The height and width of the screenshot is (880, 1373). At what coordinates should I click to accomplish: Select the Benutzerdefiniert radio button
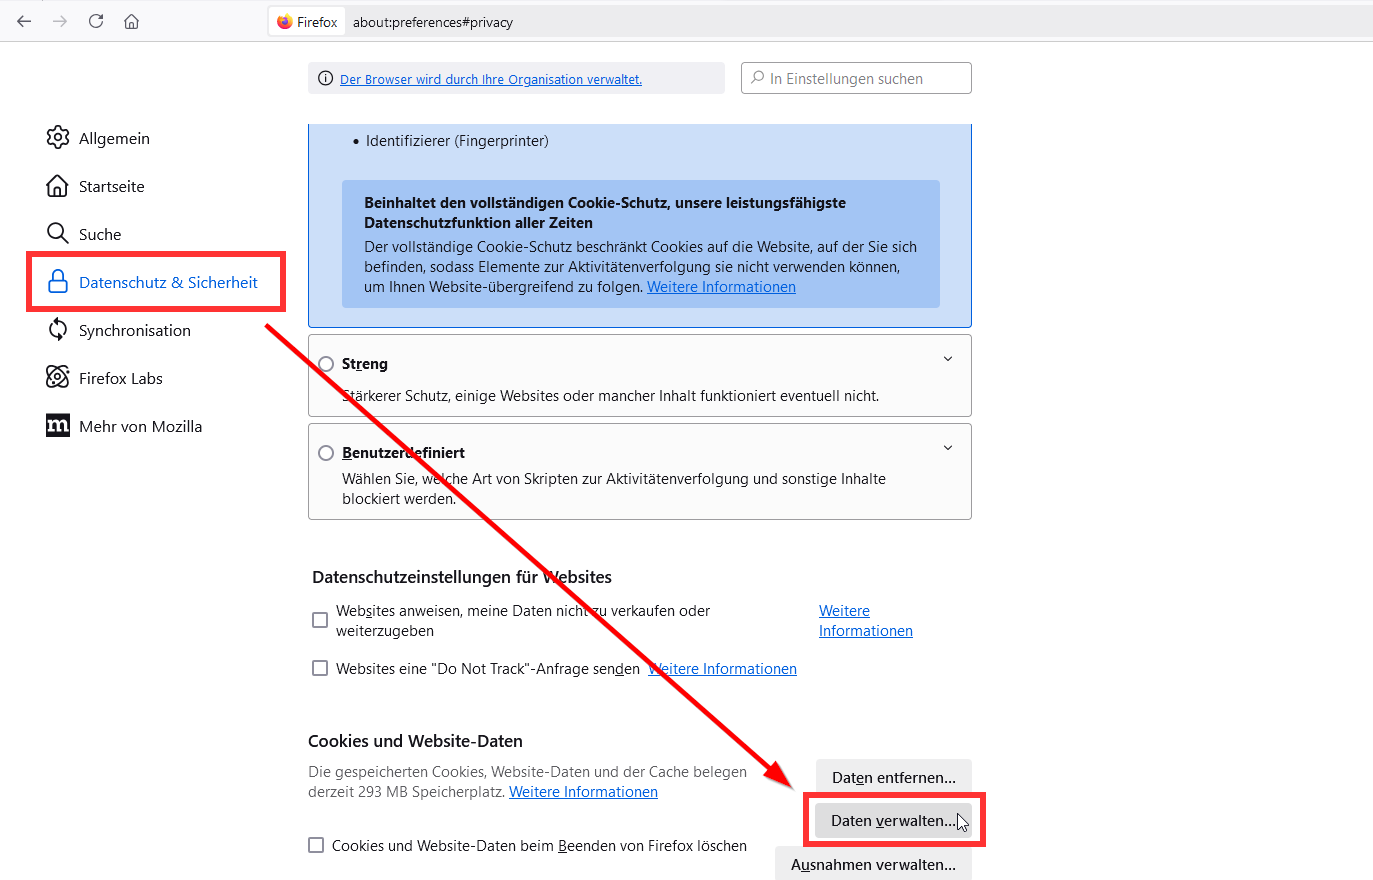click(326, 453)
